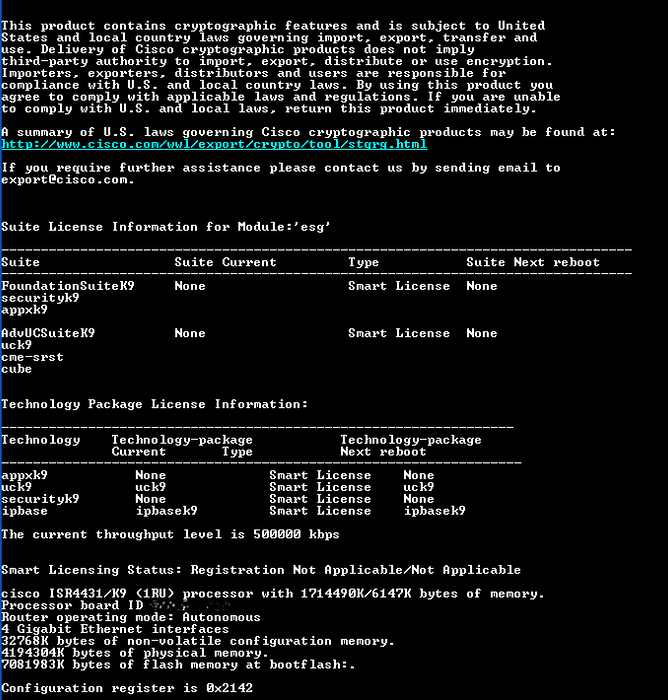
Task: Select the 'Suite License Information for Module' heading
Action: coord(166,227)
